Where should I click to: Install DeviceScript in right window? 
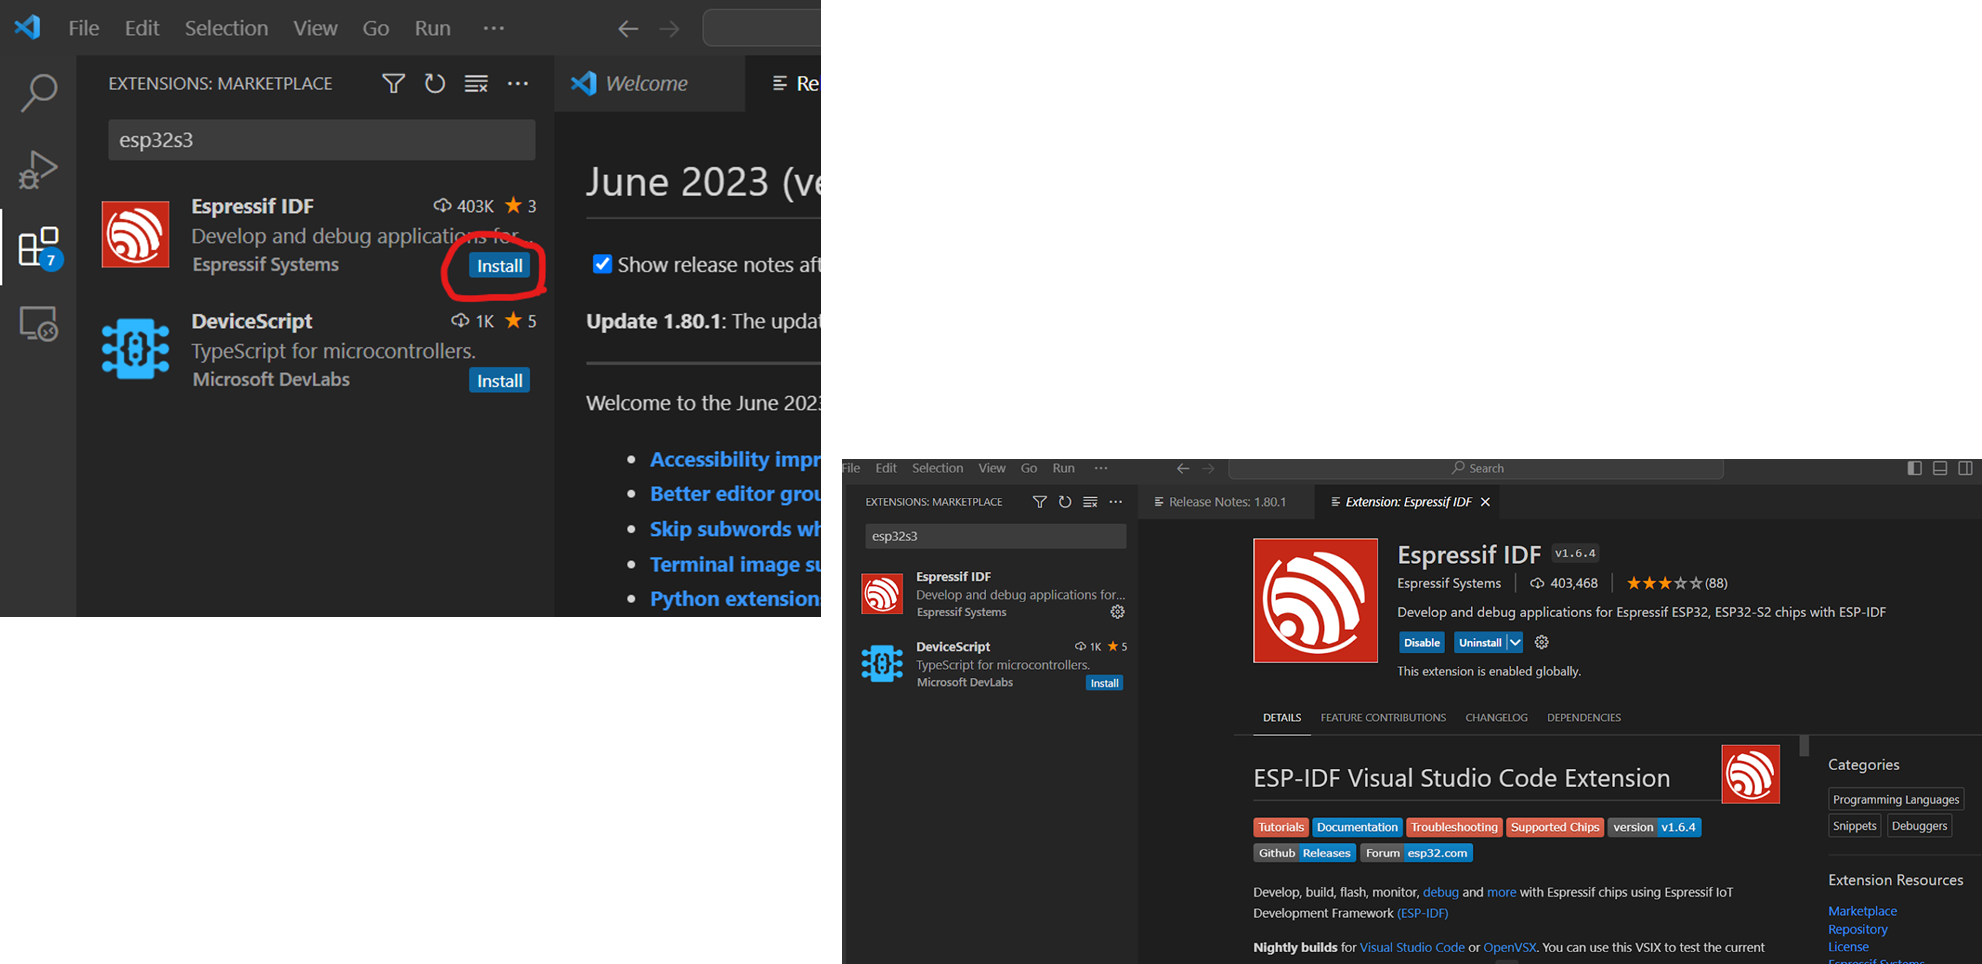click(1104, 683)
